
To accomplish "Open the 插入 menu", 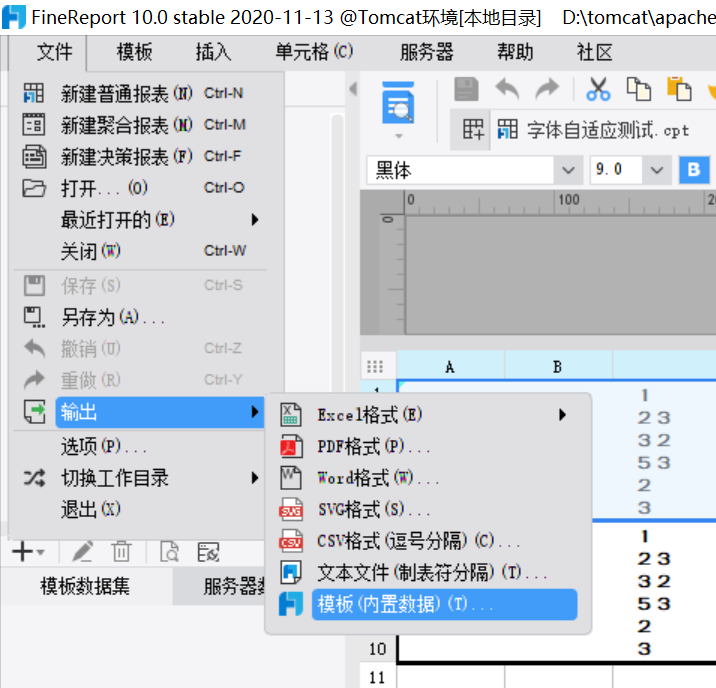I will [213, 52].
